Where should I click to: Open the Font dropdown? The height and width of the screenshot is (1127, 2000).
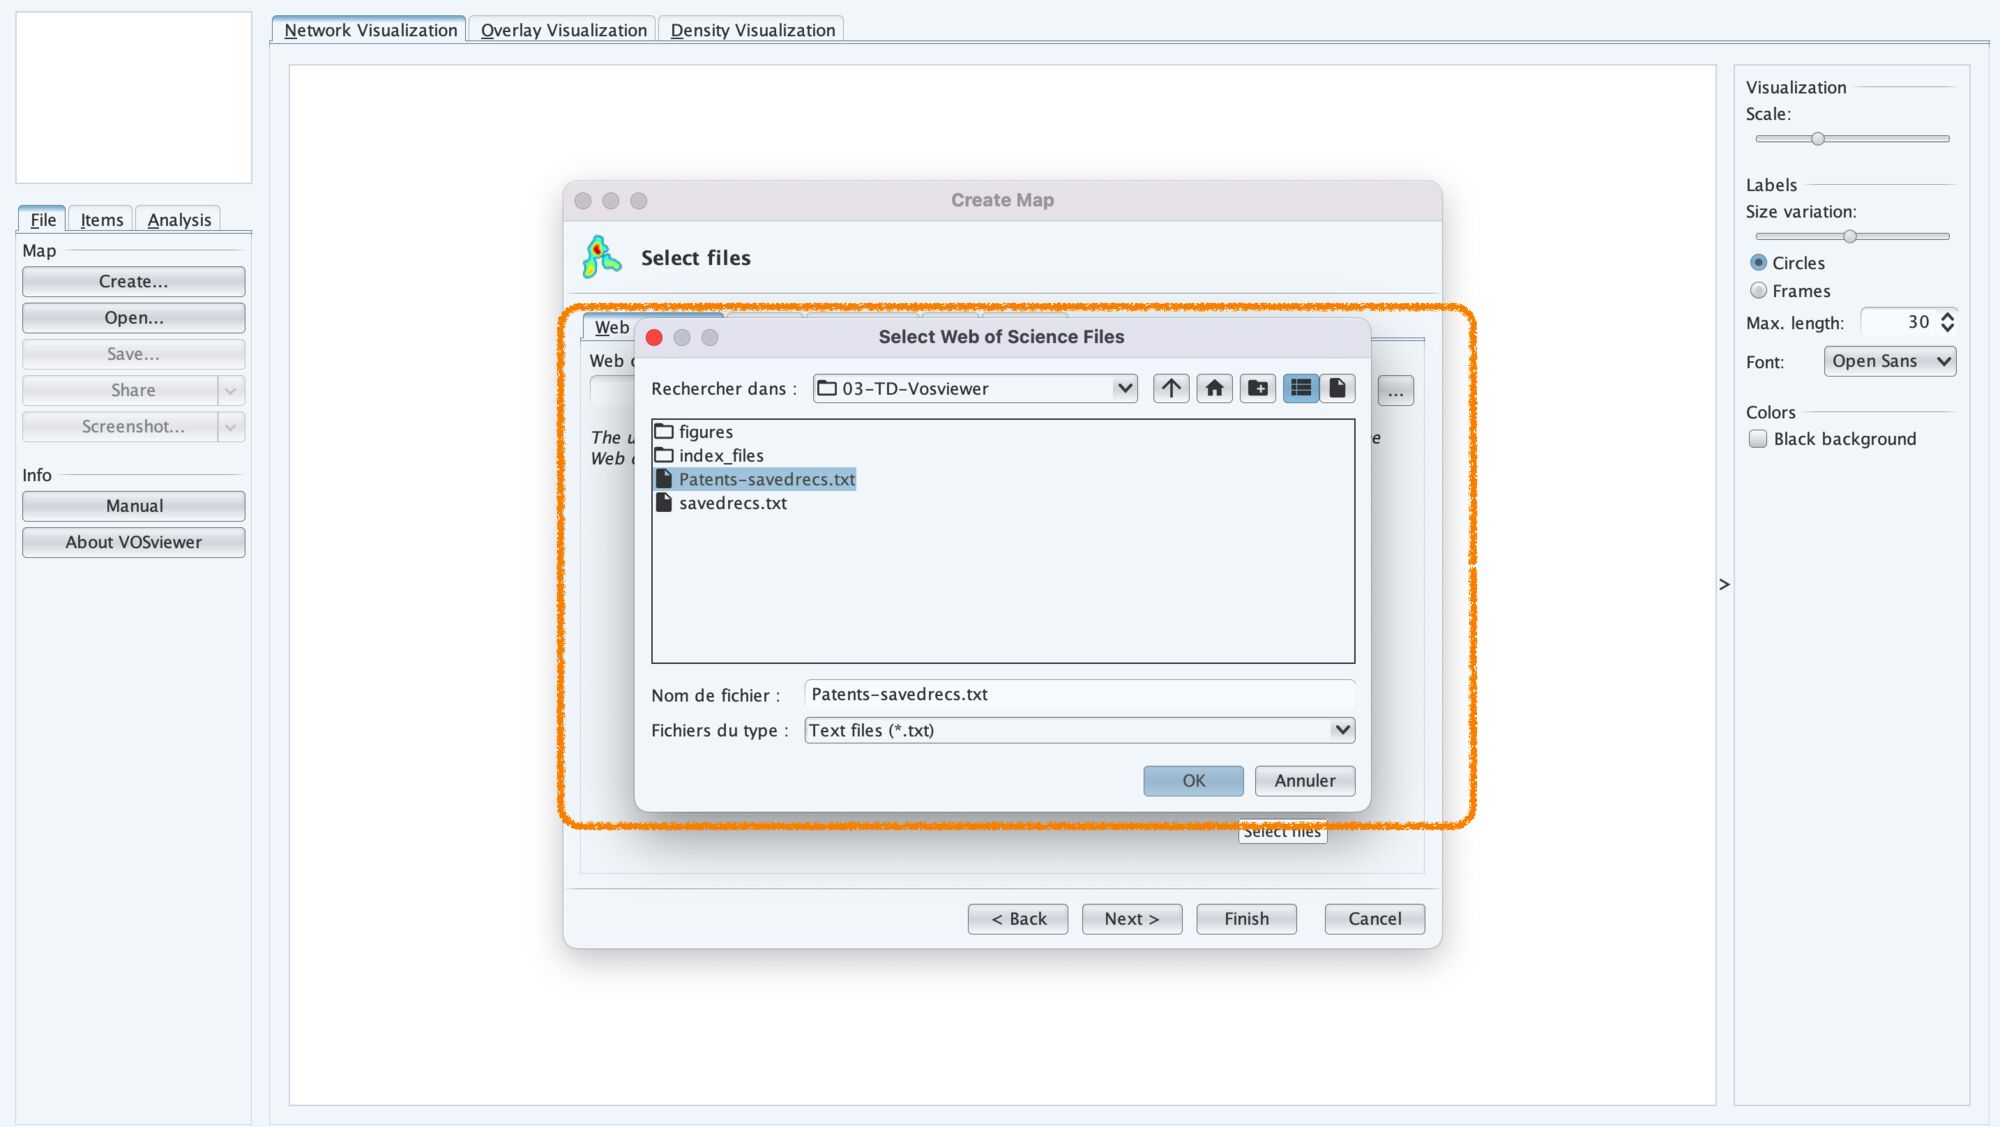click(1889, 361)
